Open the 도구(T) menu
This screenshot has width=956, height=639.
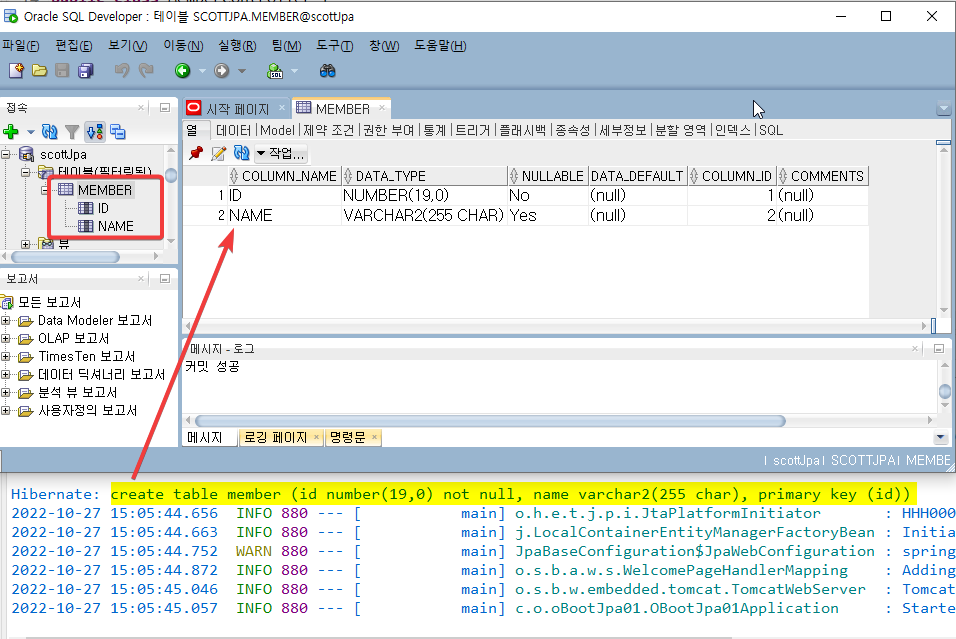click(334, 46)
